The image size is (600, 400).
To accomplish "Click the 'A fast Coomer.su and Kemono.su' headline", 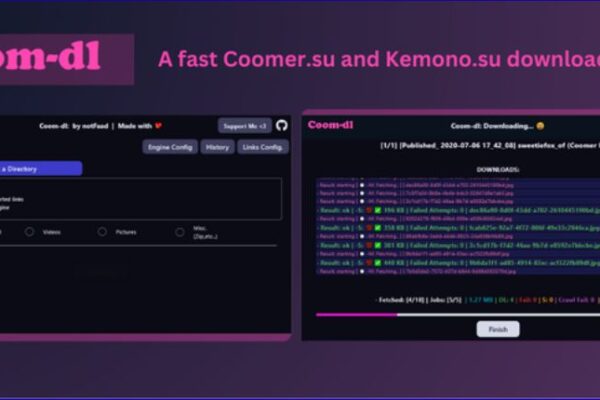I will click(379, 59).
